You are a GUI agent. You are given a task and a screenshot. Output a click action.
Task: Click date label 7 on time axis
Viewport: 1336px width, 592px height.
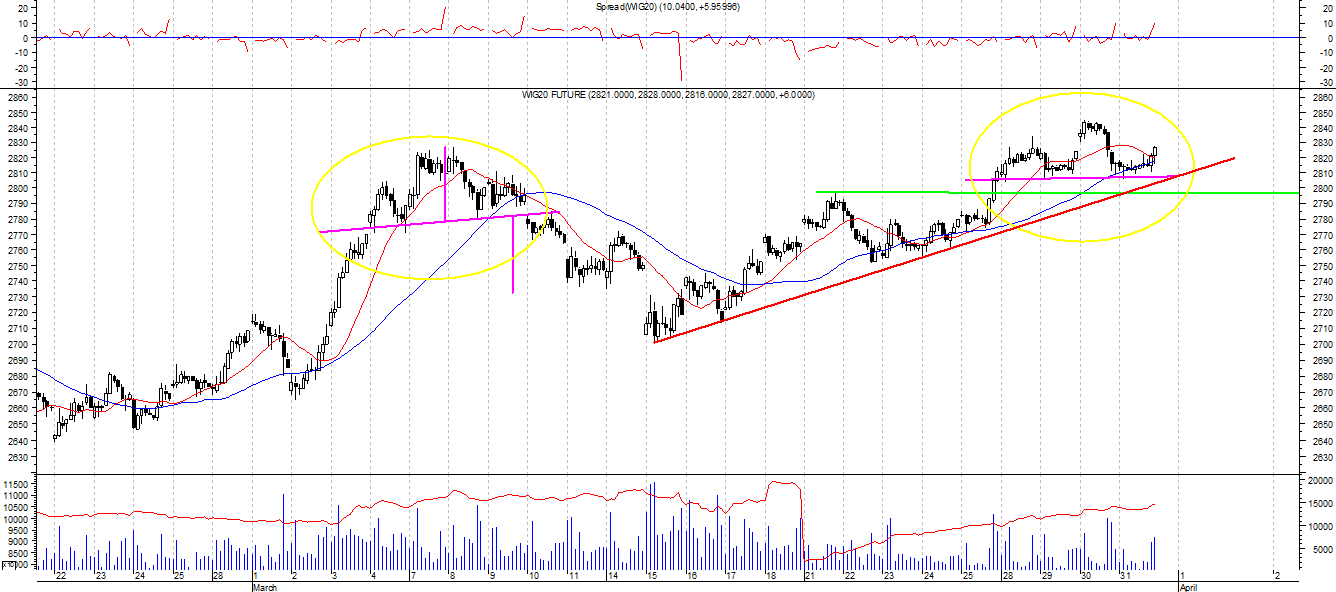tap(413, 576)
